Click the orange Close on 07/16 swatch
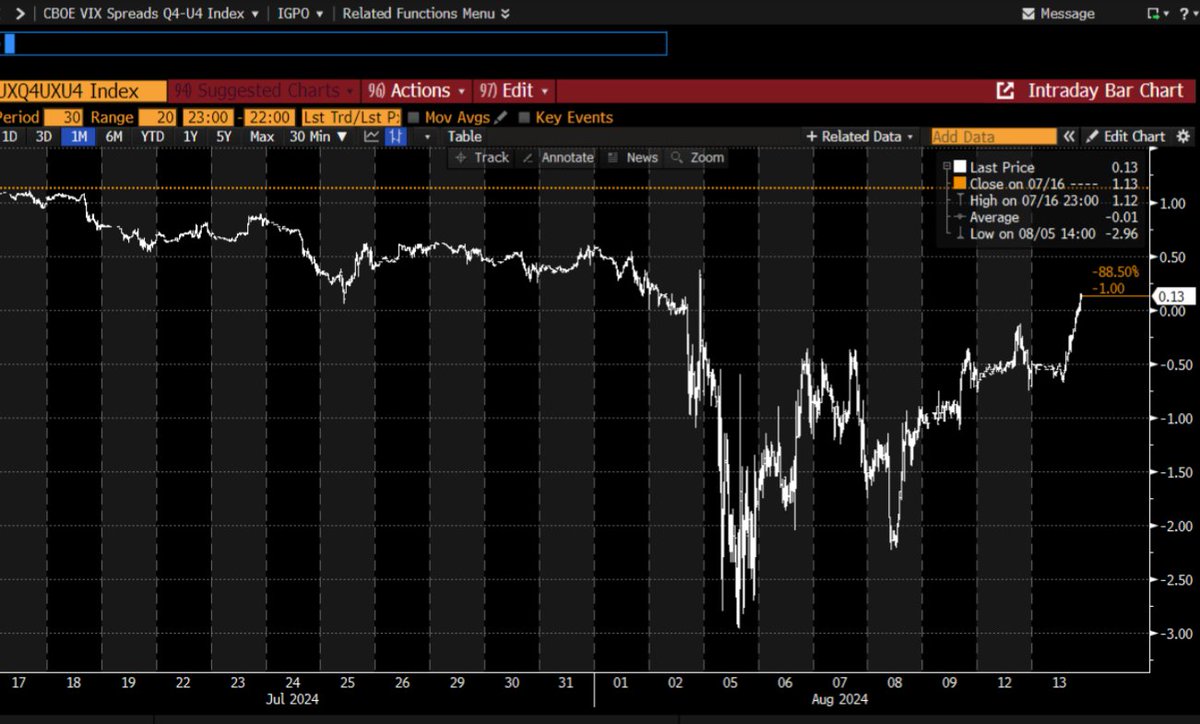Image resolution: width=1200 pixels, height=724 pixels. pos(960,184)
